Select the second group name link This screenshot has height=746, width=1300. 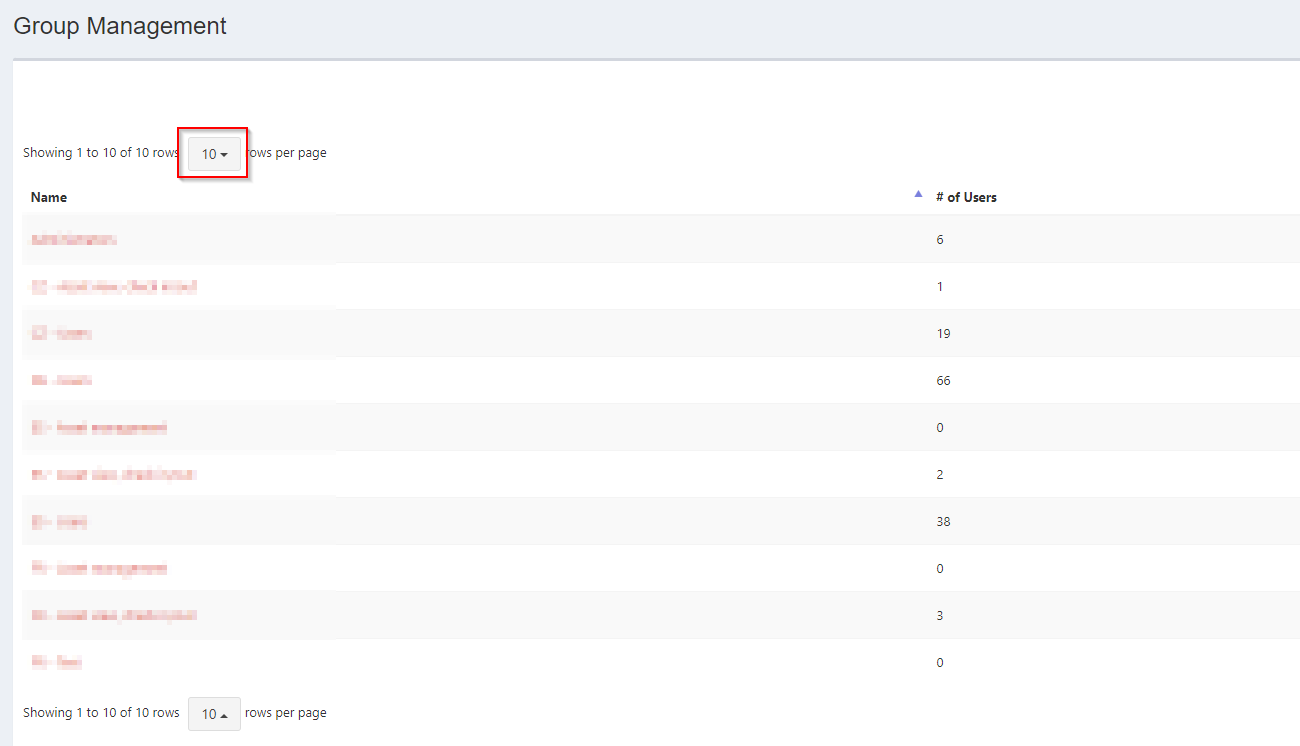(114, 286)
